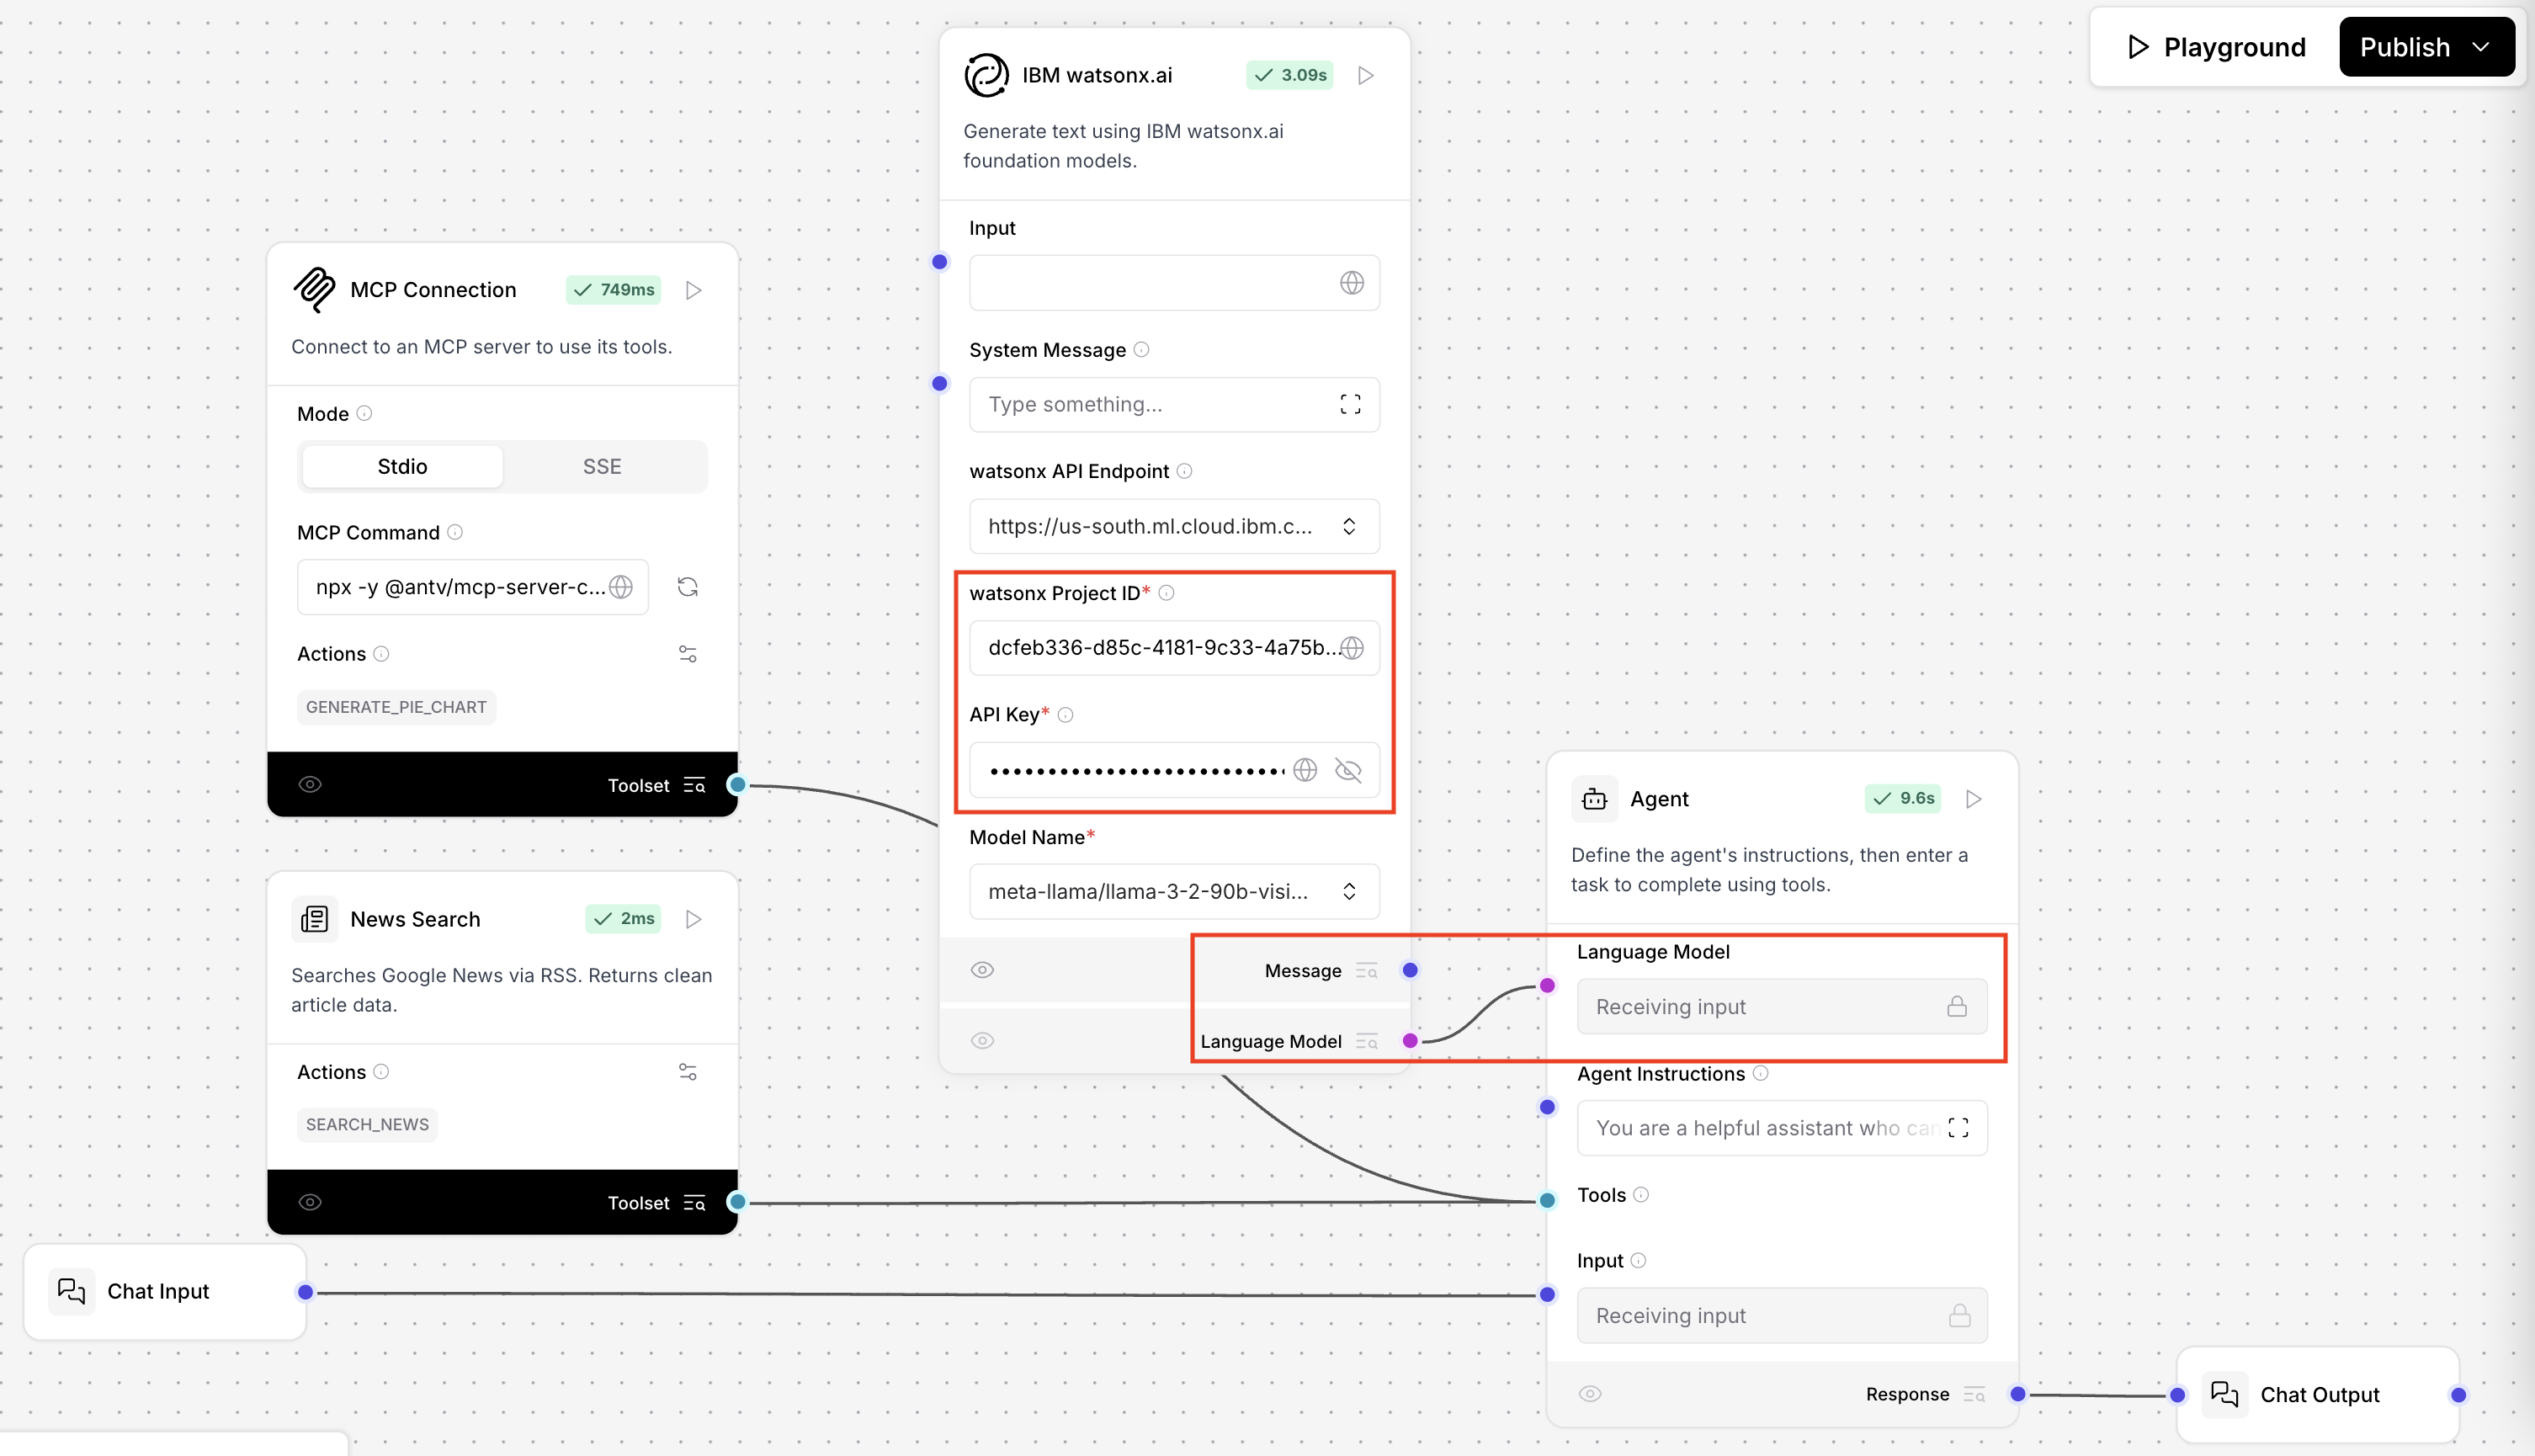Image resolution: width=2535 pixels, height=1456 pixels.
Task: Inspect the watsonx Message output
Action: tap(1366, 971)
